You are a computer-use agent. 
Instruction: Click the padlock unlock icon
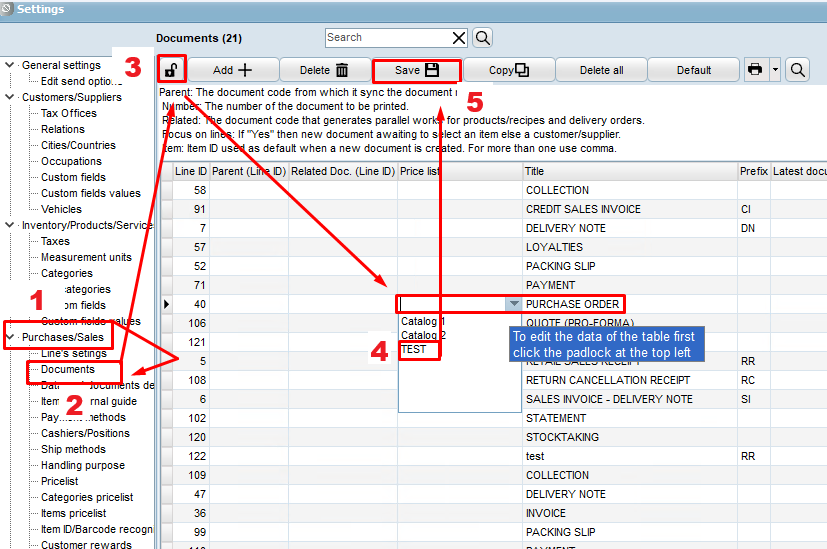pyautogui.click(x=172, y=70)
